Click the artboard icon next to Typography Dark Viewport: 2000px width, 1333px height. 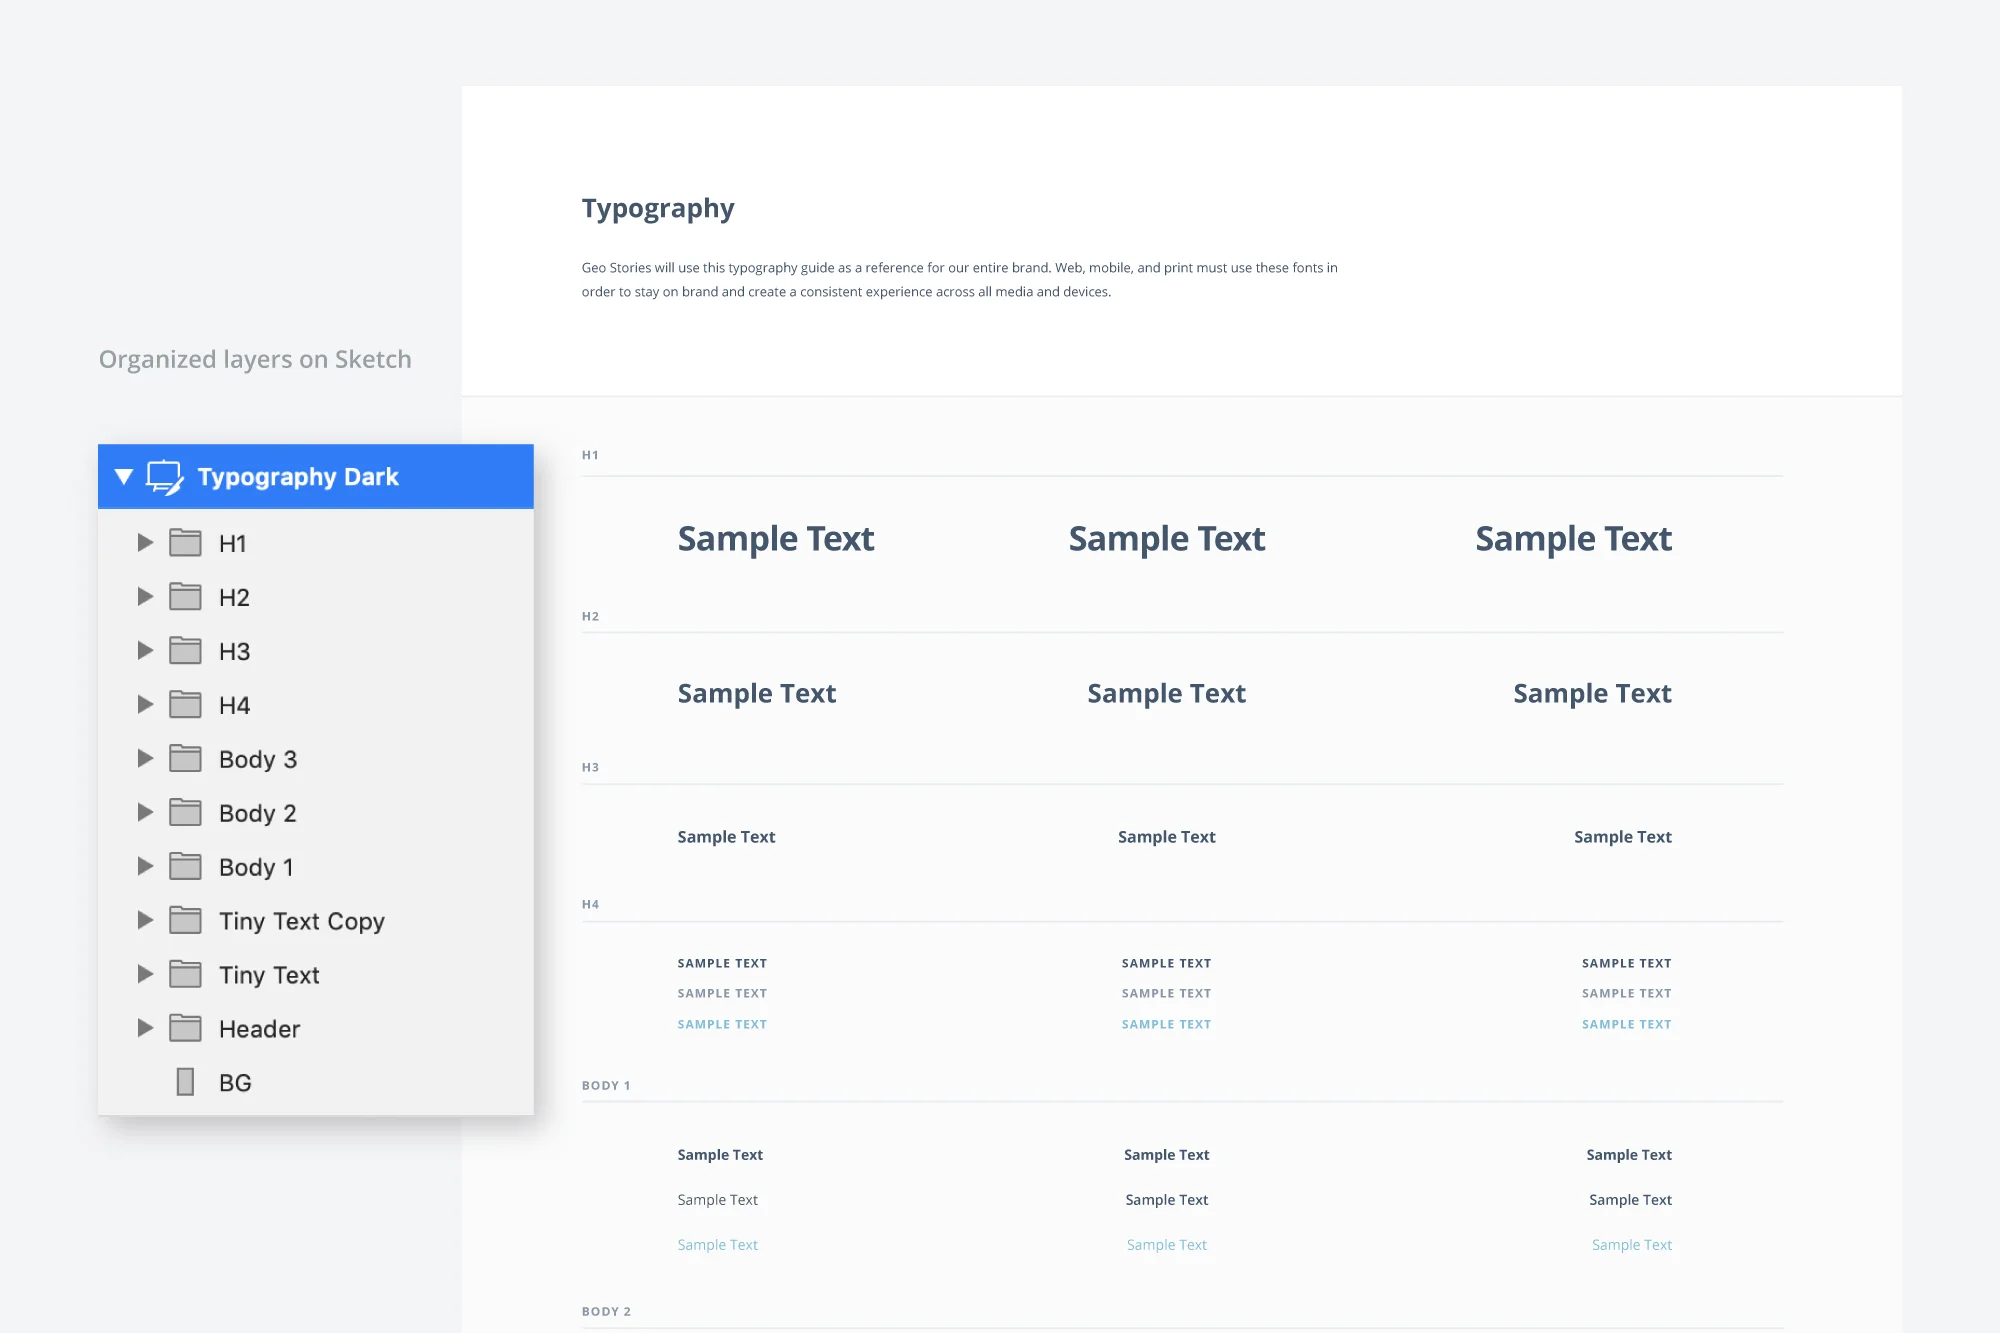[x=164, y=477]
